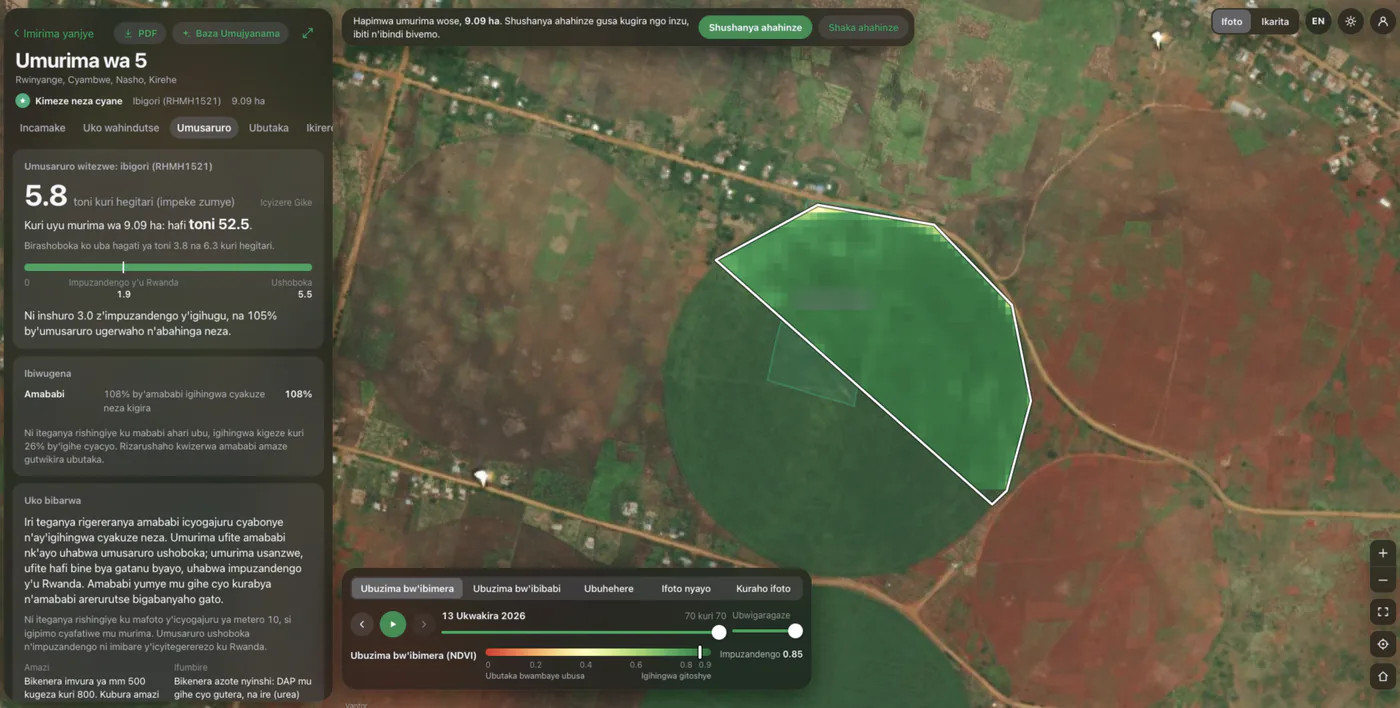The height and width of the screenshot is (708, 1400).
Task: Zoom out the map with minus
Action: click(1383, 580)
